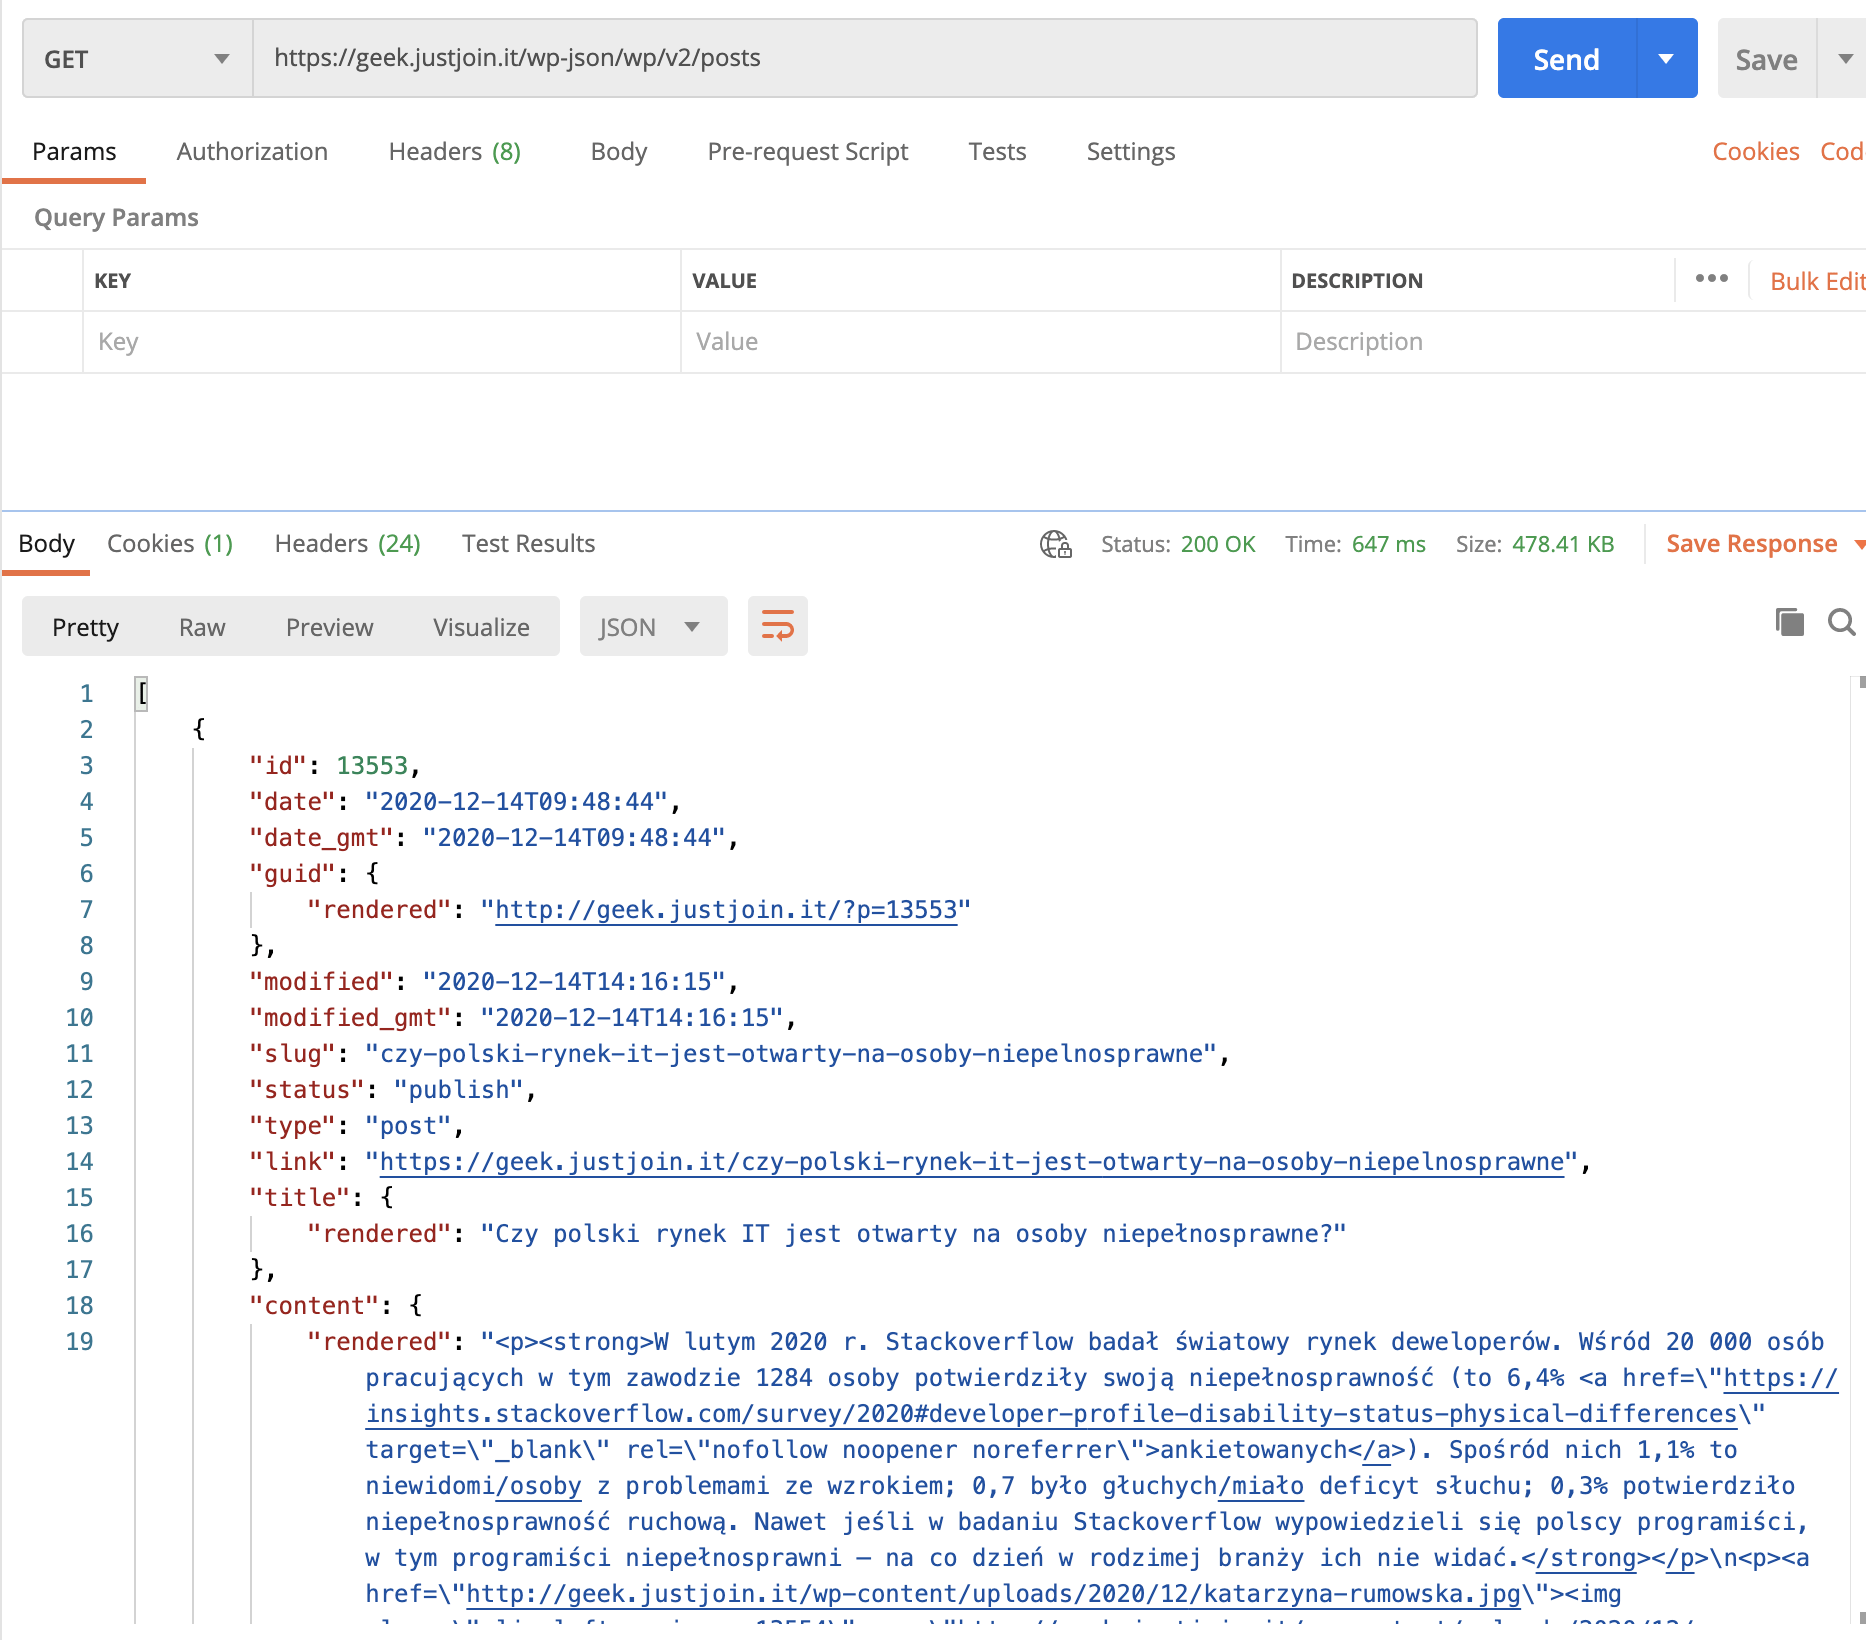The width and height of the screenshot is (1866, 1640).
Task: Open the GET method dropdown
Action: (137, 59)
